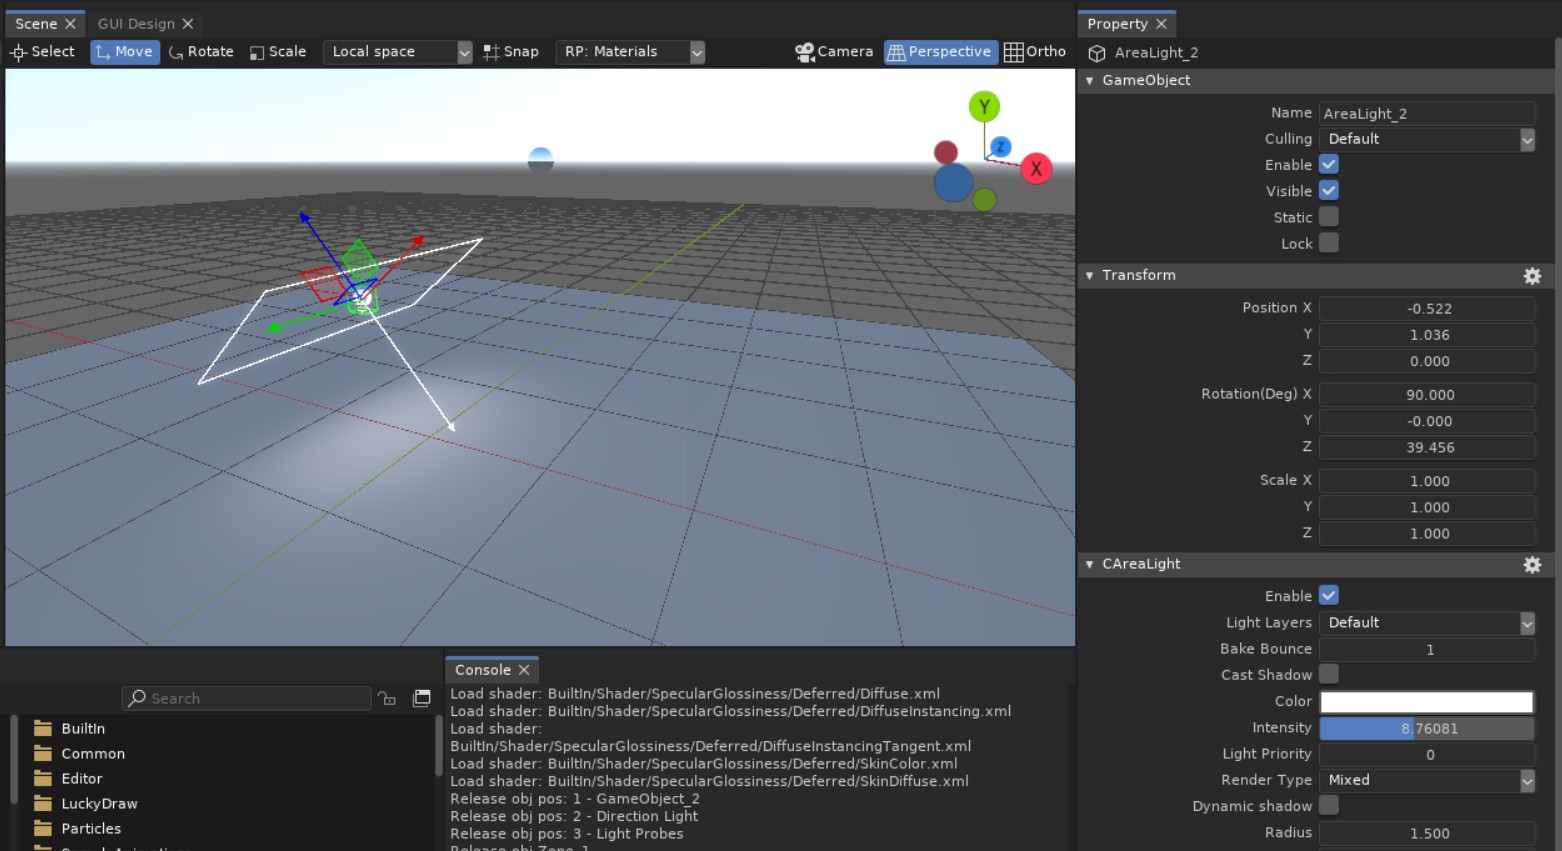Viewport: 1562px width, 851px height.
Task: Toggle the Snap option
Action: click(511, 52)
